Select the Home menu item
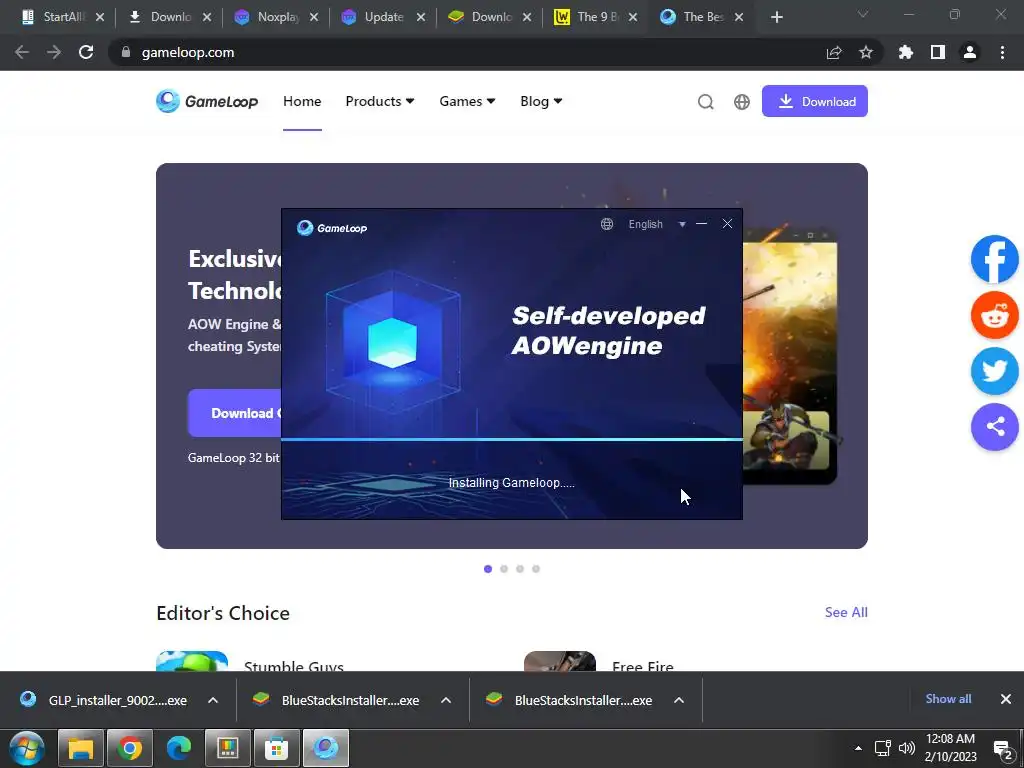 click(302, 101)
